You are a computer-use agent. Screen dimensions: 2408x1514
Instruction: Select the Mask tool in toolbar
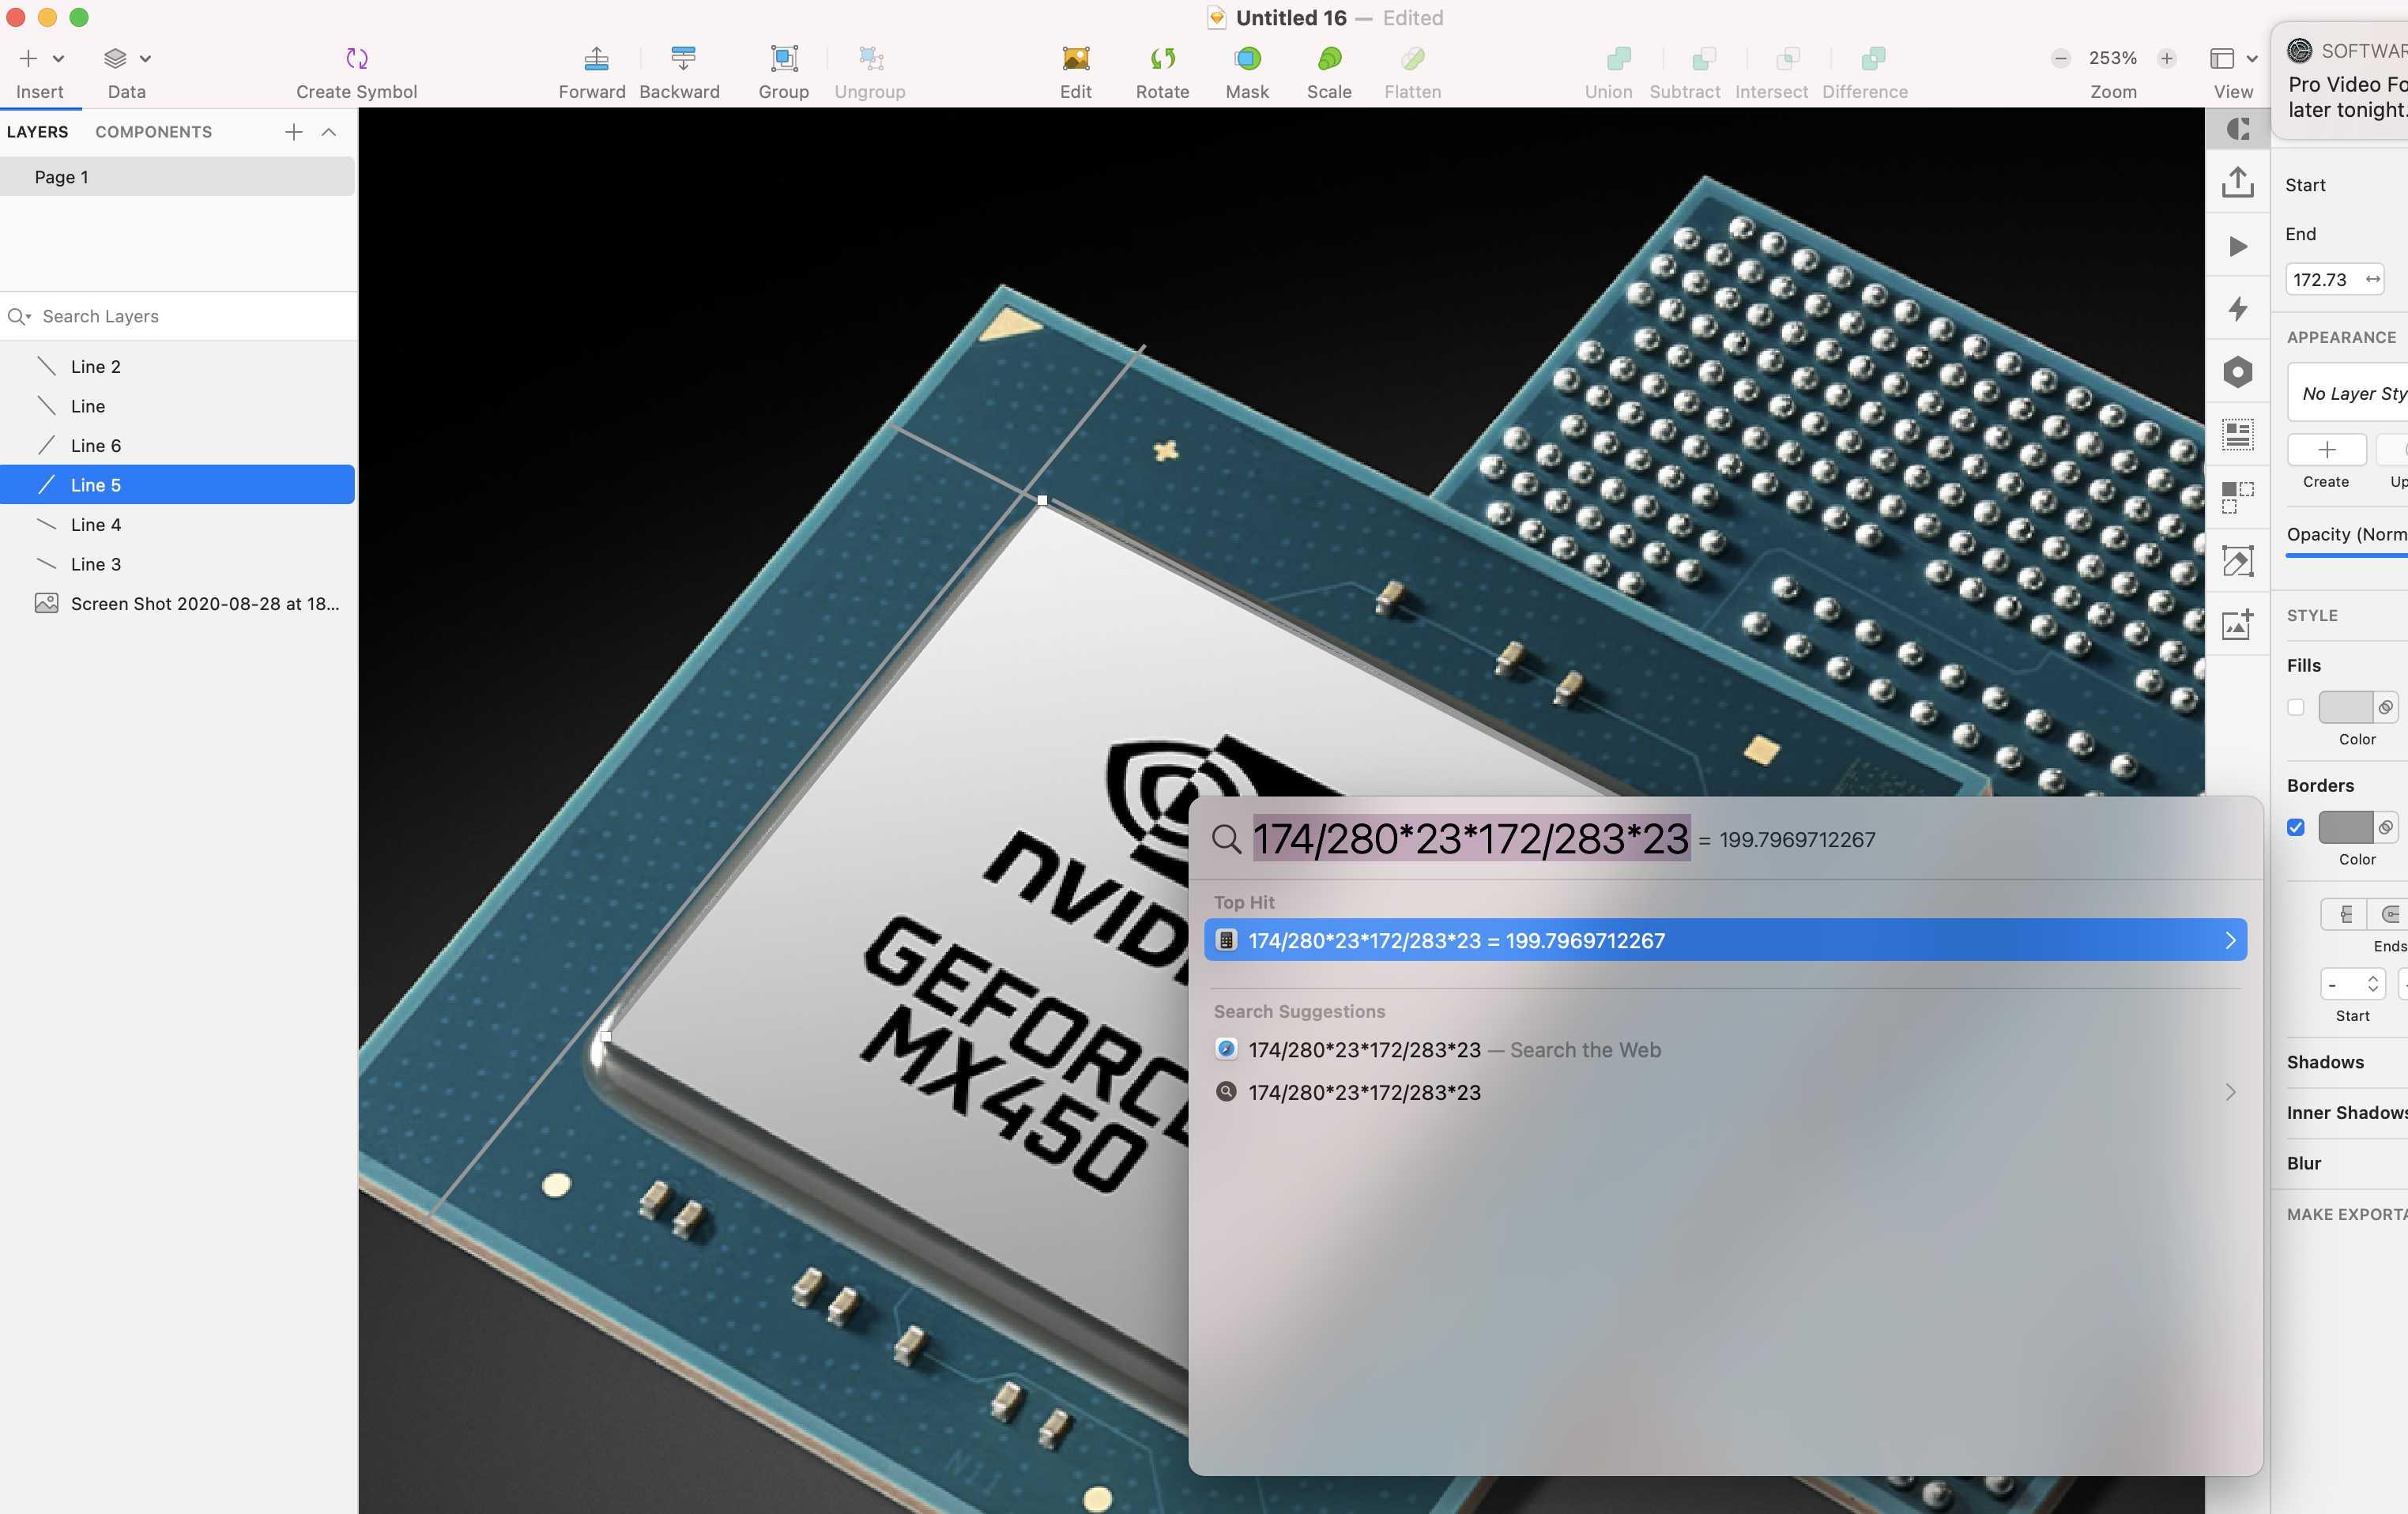tap(1247, 59)
